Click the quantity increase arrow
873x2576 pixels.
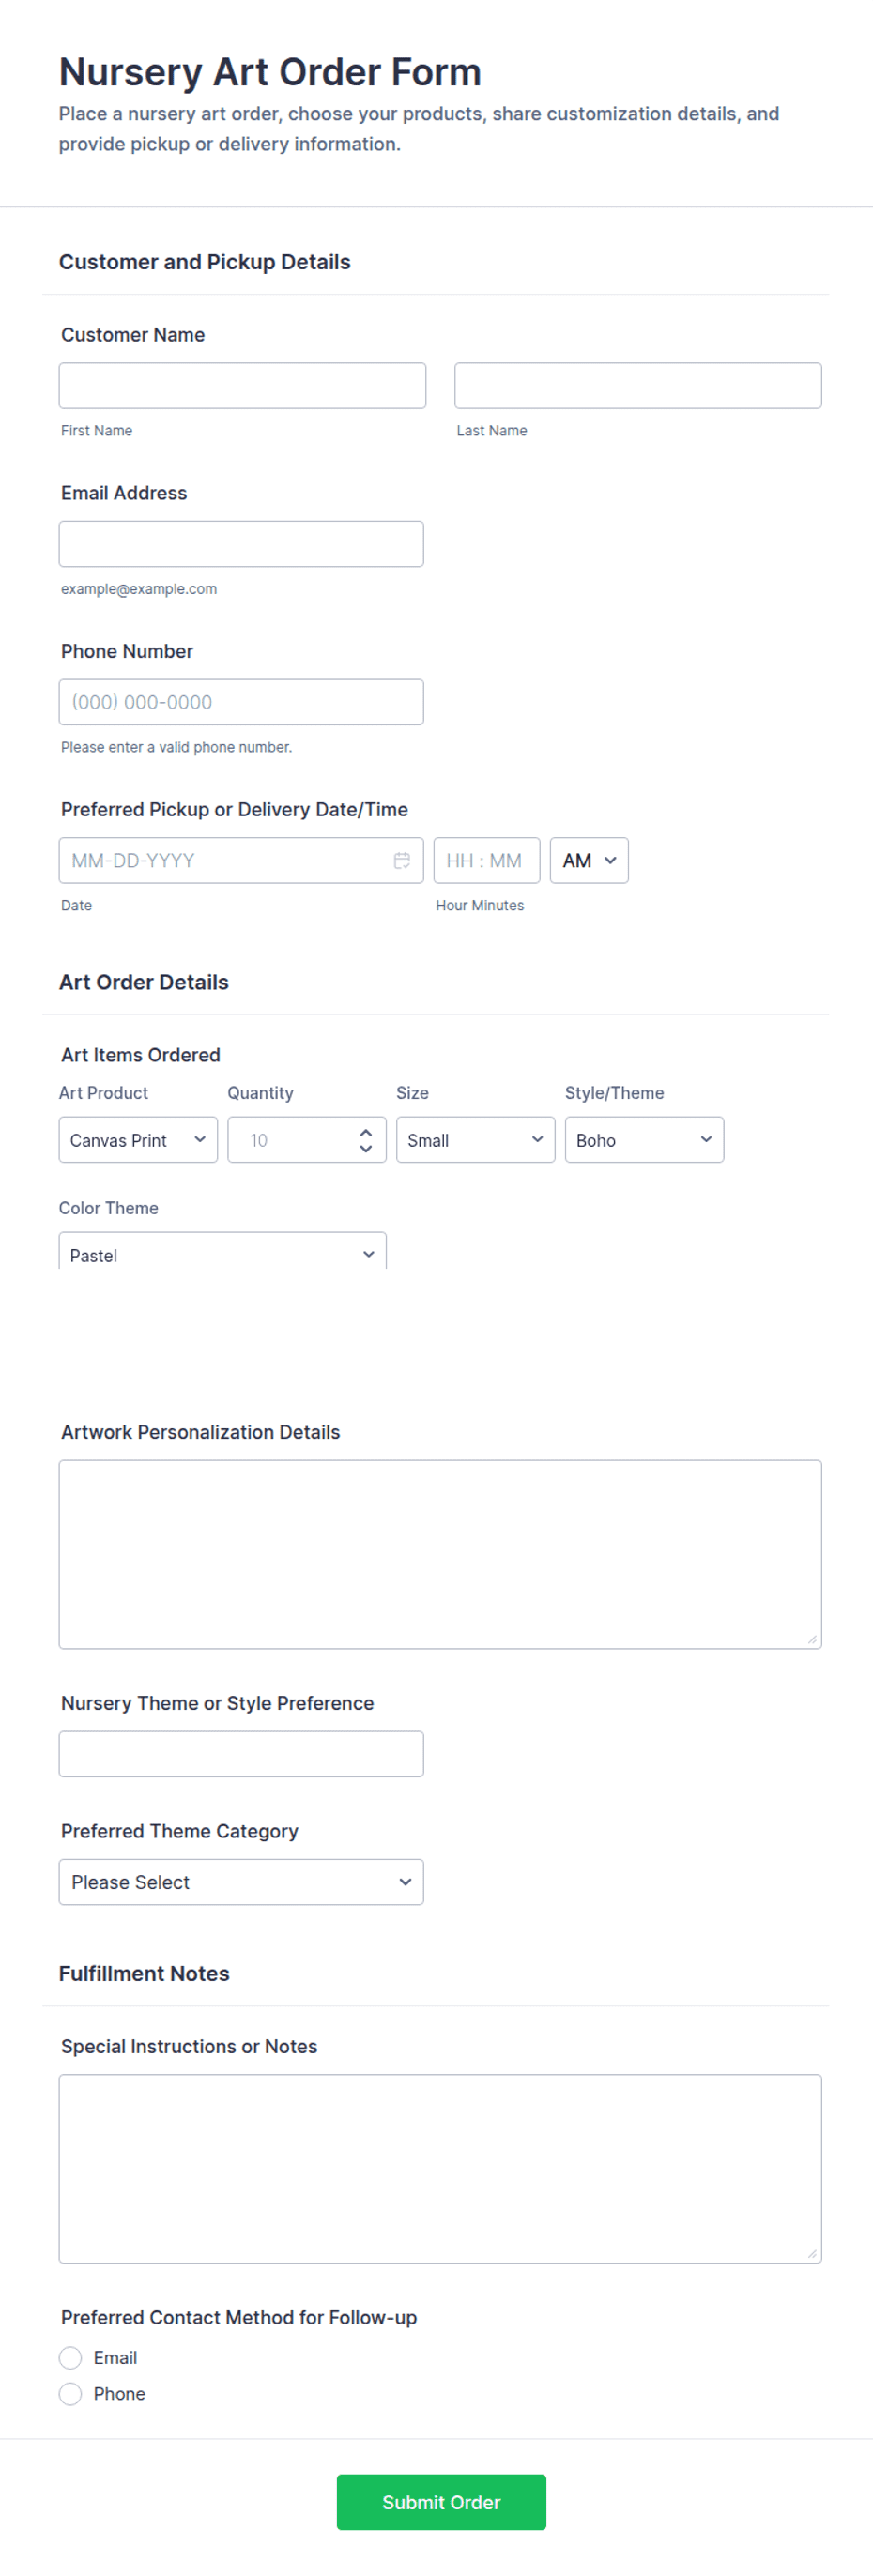pyautogui.click(x=366, y=1132)
